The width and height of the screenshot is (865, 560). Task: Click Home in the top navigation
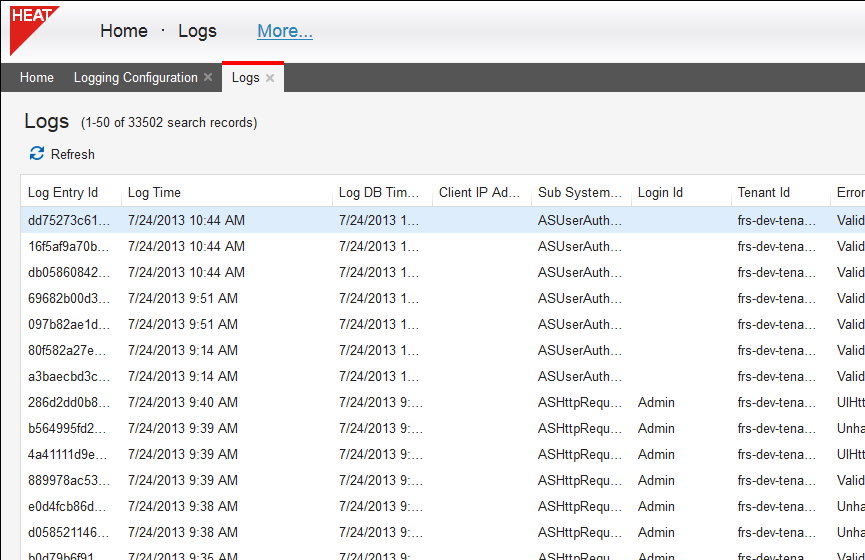[x=124, y=31]
